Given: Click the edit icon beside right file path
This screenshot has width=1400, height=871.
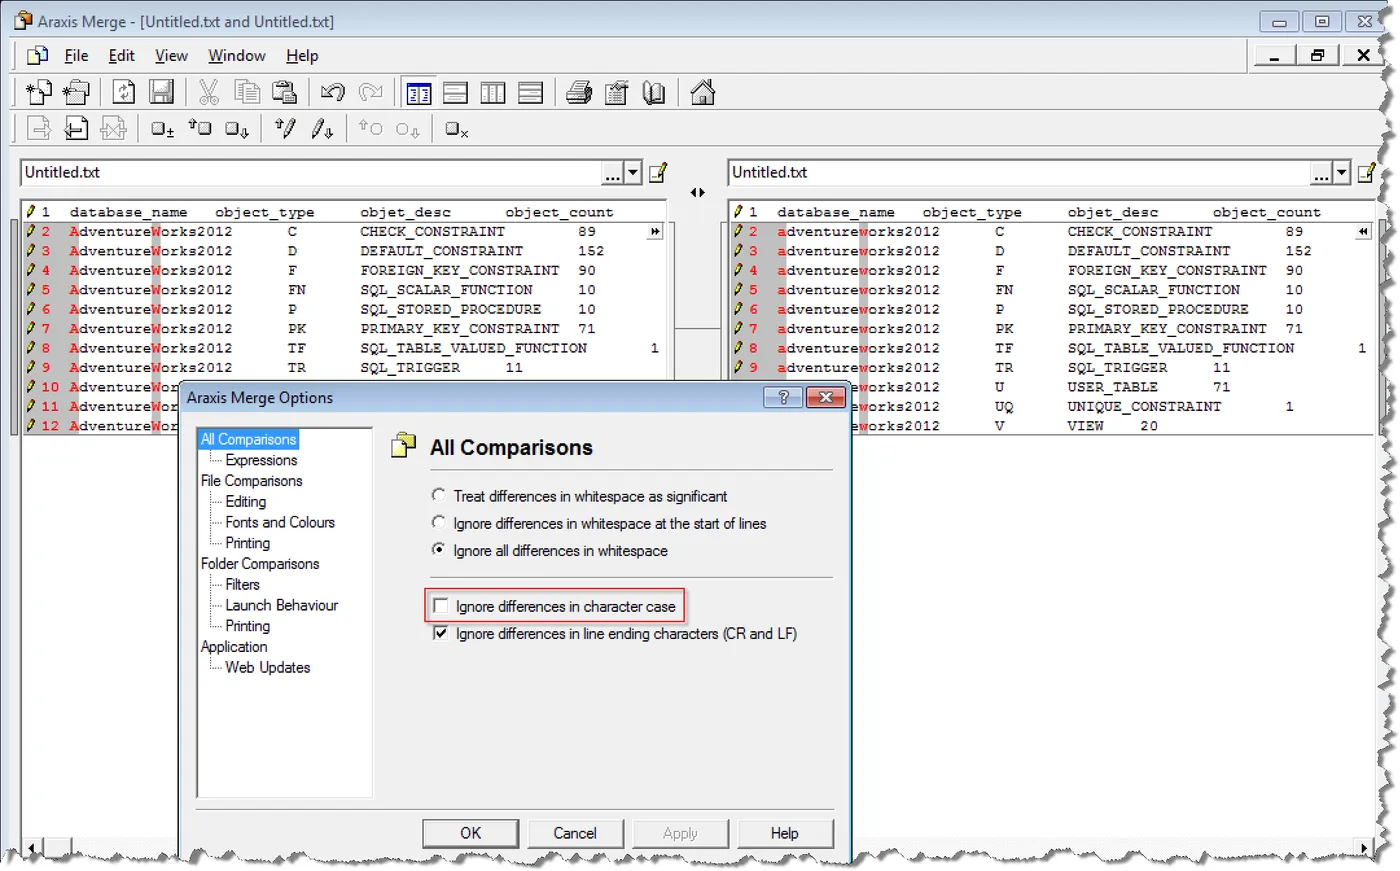Looking at the screenshot, I should tap(1366, 173).
